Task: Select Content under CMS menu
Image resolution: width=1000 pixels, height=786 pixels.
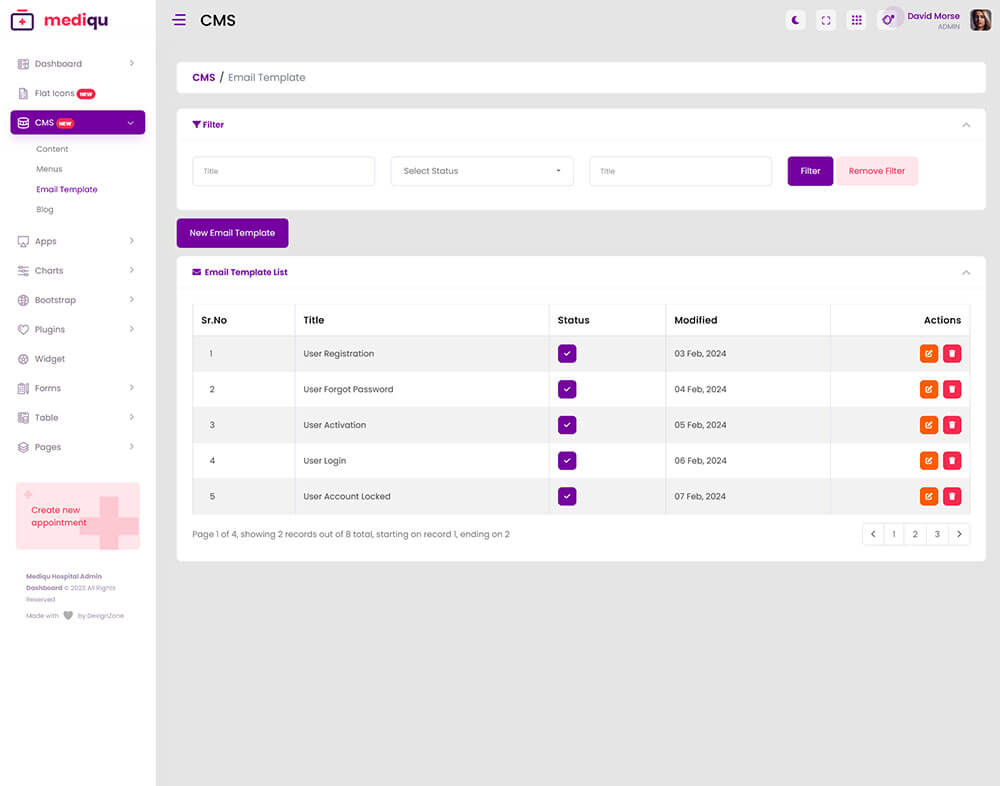Action: (52, 149)
